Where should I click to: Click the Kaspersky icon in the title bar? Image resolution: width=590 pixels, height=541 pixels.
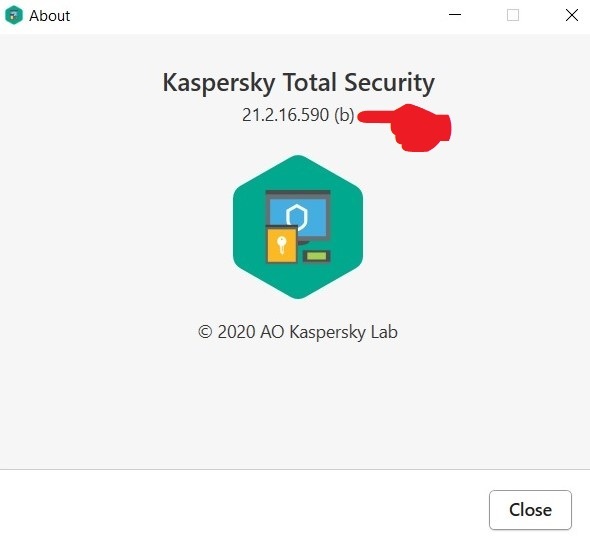14,15
